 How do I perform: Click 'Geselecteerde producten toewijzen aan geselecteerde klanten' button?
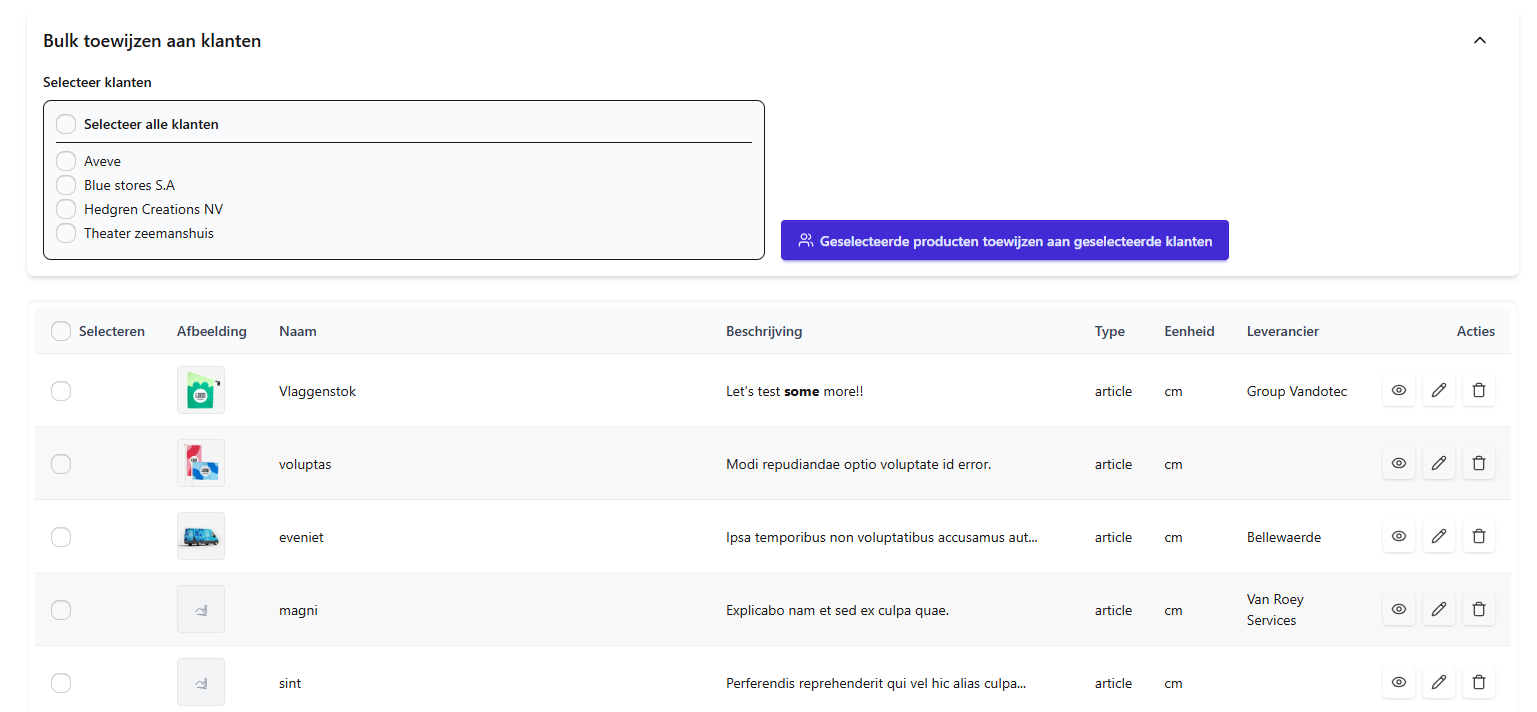click(x=1004, y=241)
